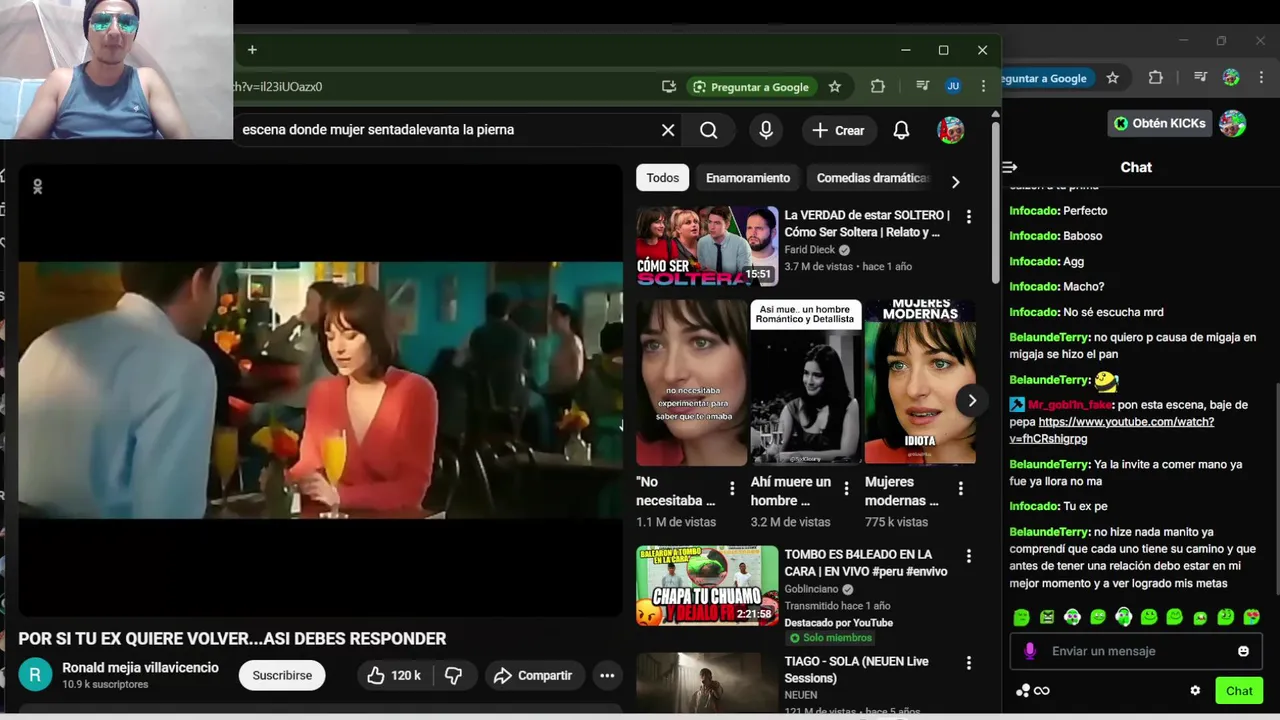Click the Goblinciano channel name
Image resolution: width=1280 pixels, height=720 pixels.
[x=813, y=589]
